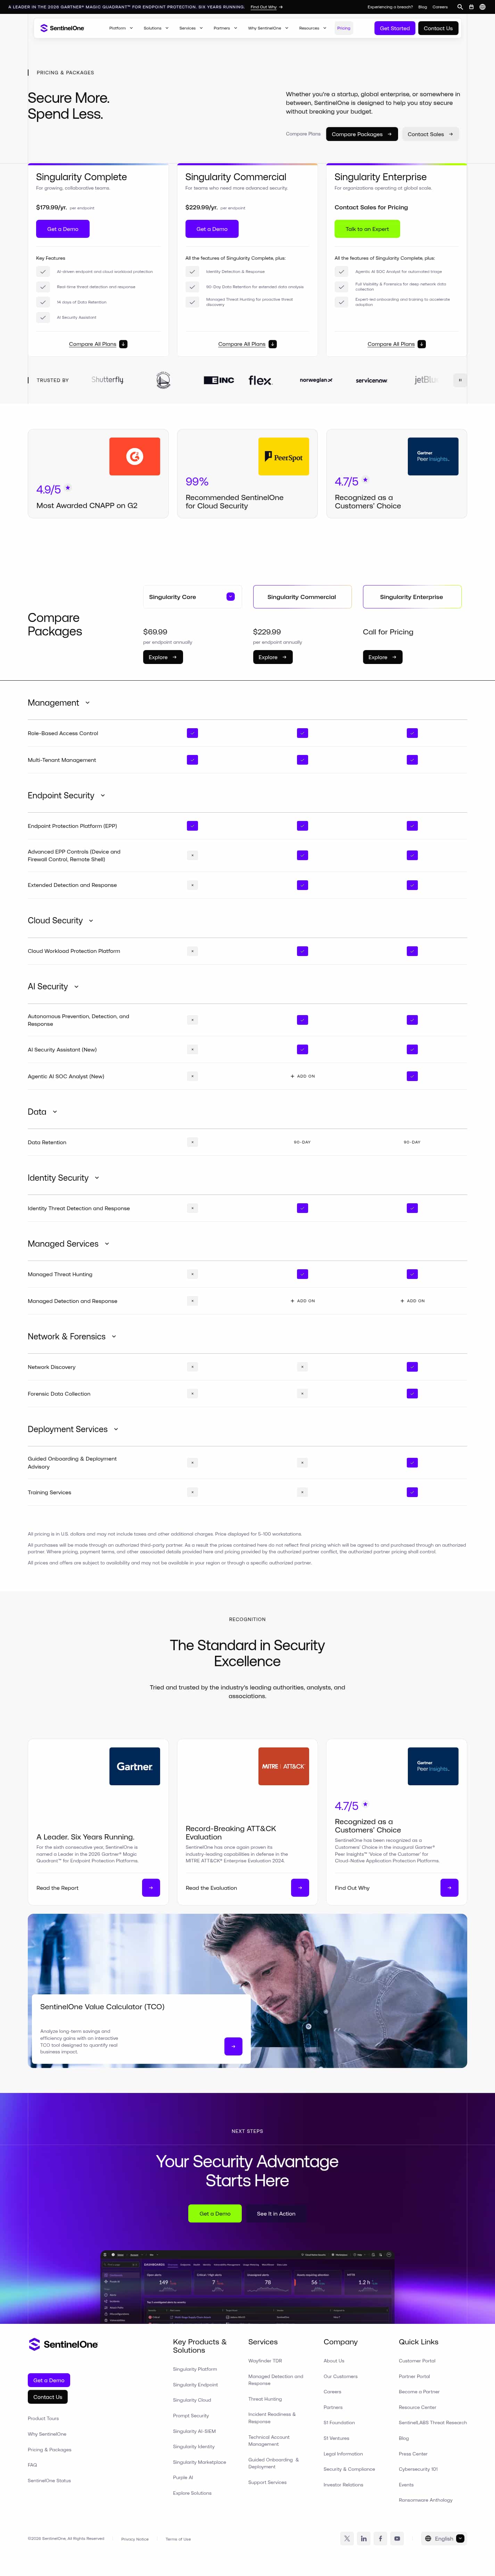Click the SentinelOne logo in header
This screenshot has width=495, height=2576.
click(x=62, y=28)
